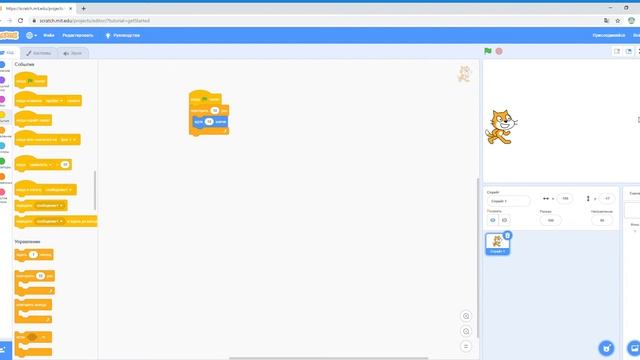This screenshot has height=360, width=640.
Task: Switch to large stage layout
Action: (629, 51)
